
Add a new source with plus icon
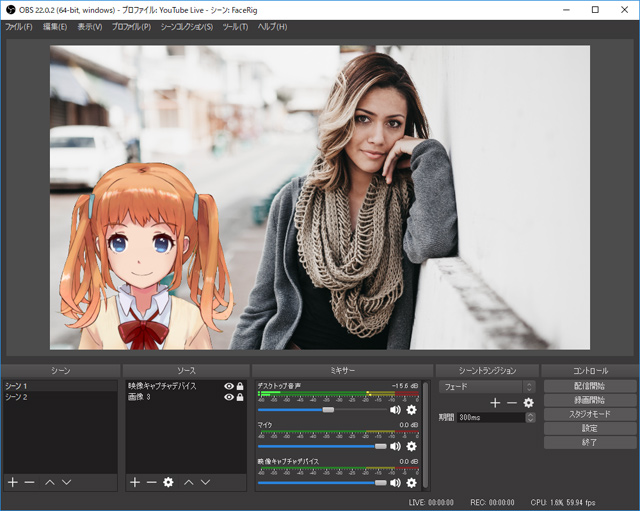click(x=135, y=482)
